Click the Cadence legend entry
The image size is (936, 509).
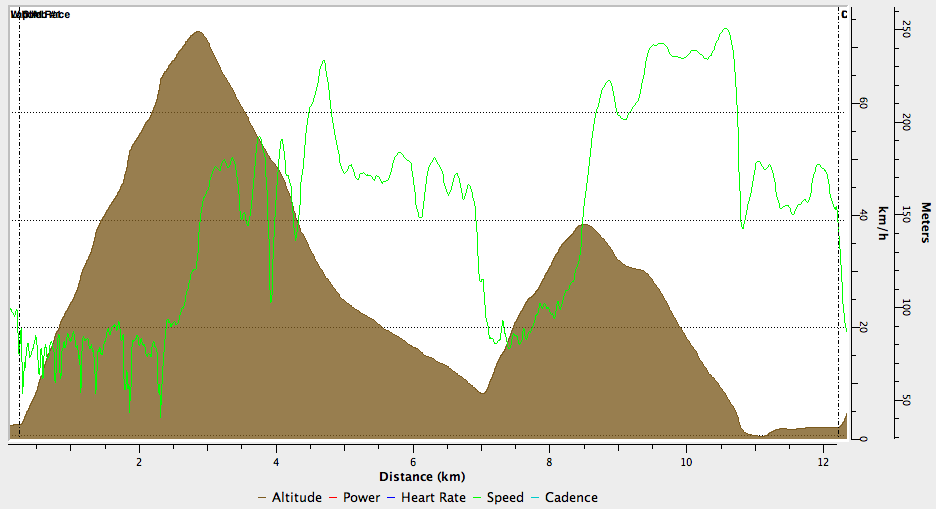(x=564, y=497)
